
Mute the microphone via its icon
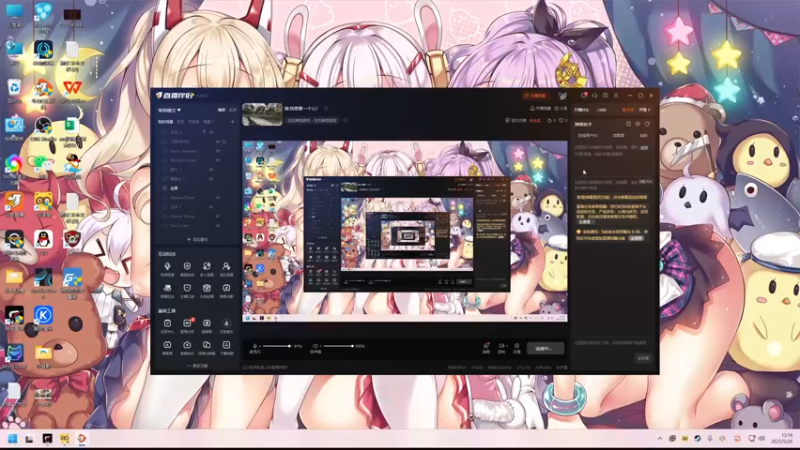(255, 346)
